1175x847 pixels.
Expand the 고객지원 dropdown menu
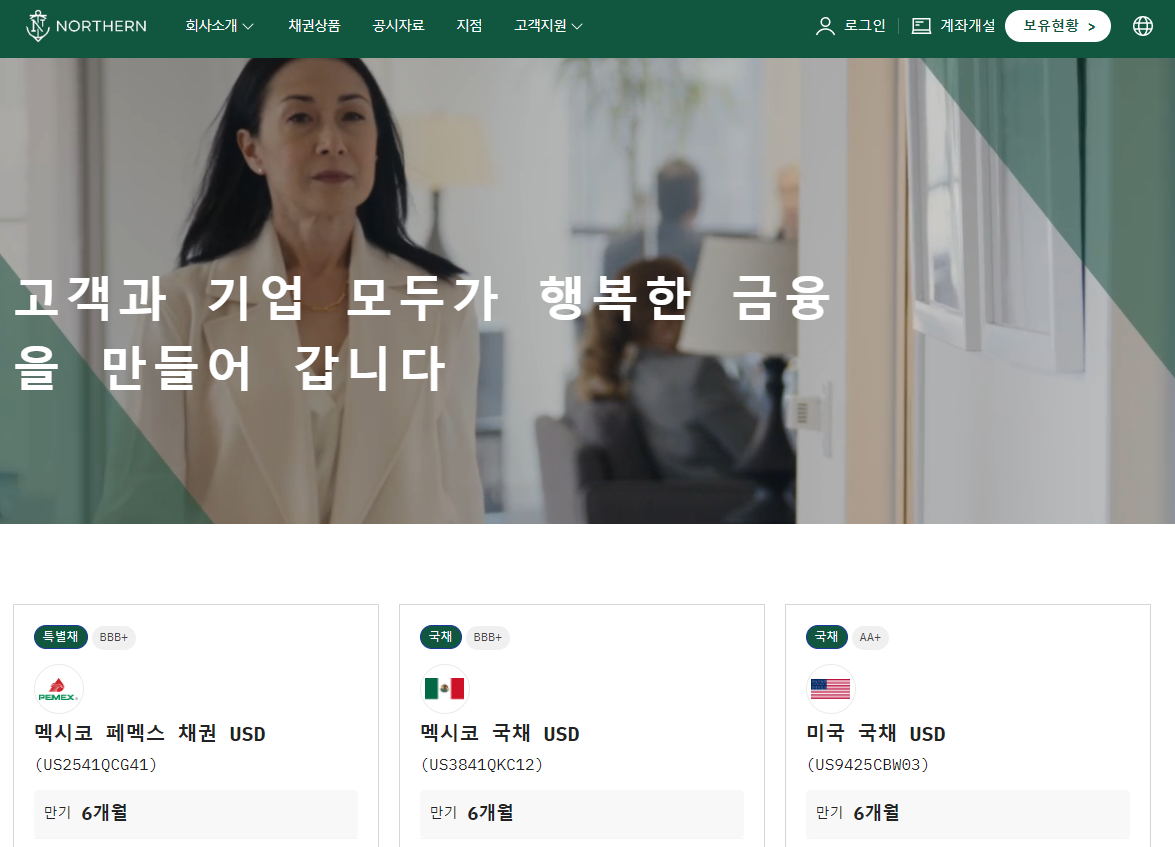[549, 26]
